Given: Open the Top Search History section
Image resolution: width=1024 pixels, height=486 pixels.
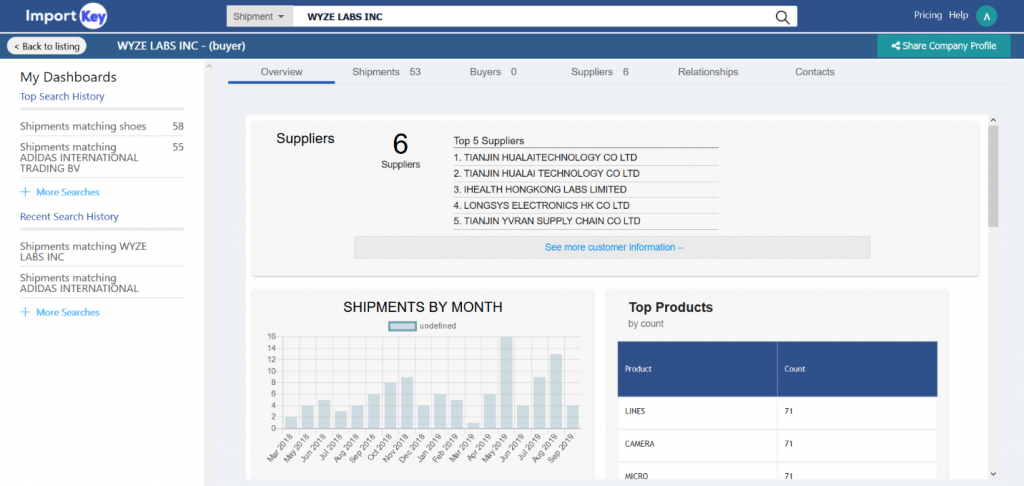Looking at the screenshot, I should click(62, 97).
